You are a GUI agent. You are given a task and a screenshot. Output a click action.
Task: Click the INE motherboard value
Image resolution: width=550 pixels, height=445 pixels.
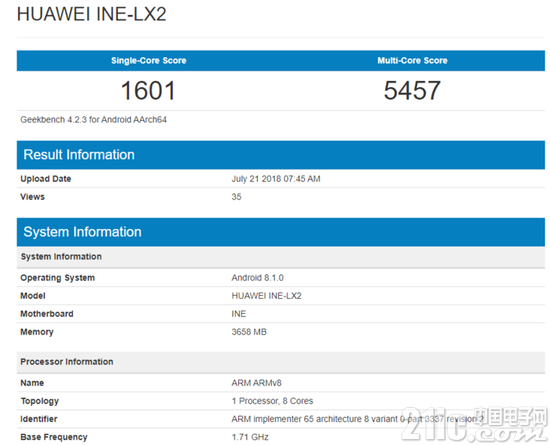pyautogui.click(x=239, y=313)
